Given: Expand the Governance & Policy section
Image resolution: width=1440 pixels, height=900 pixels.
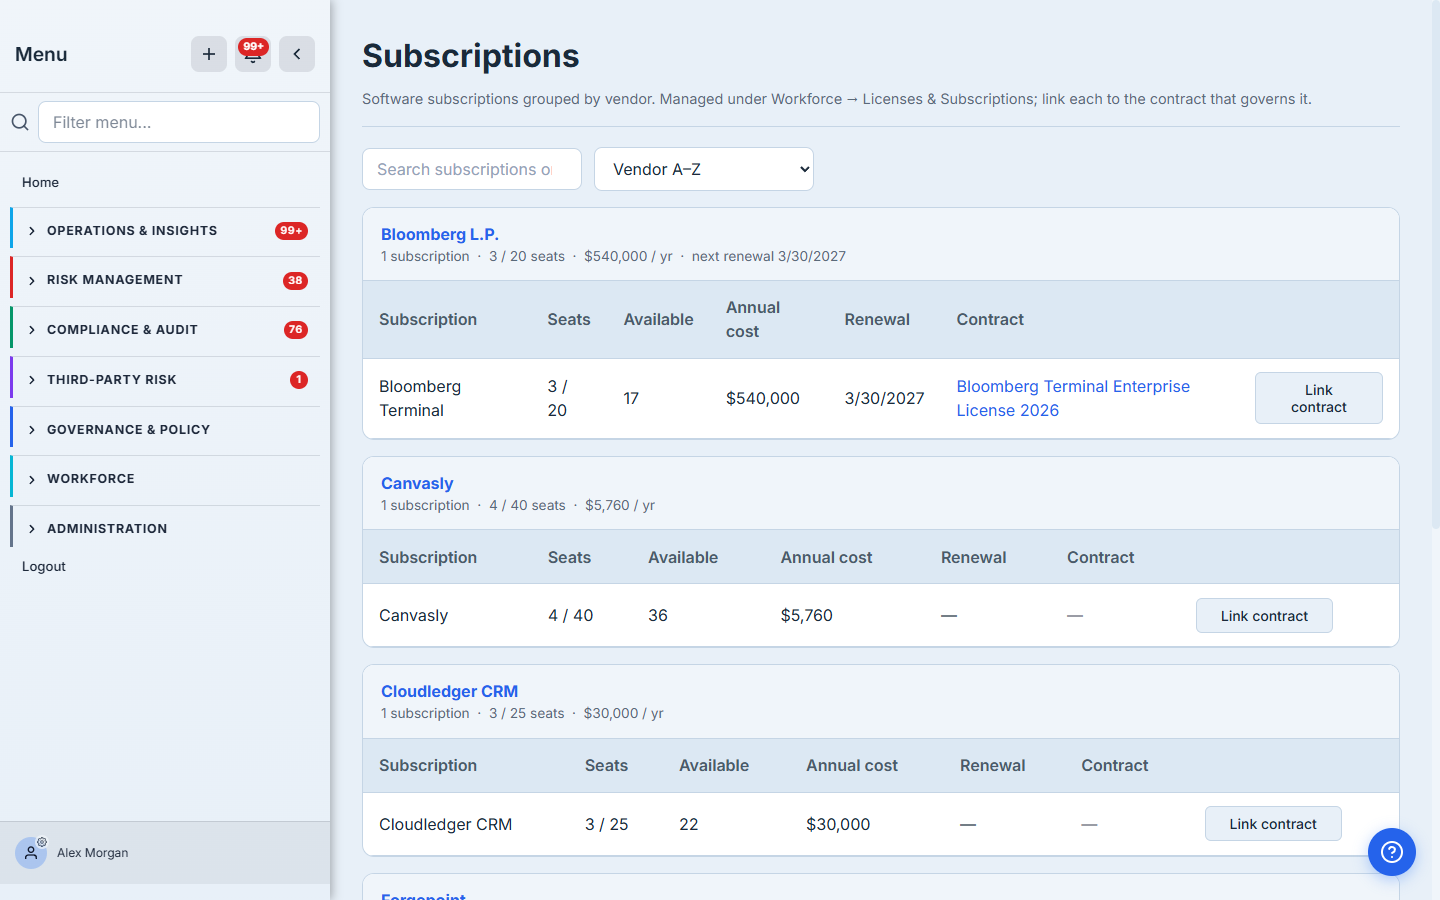Looking at the screenshot, I should 166,430.
